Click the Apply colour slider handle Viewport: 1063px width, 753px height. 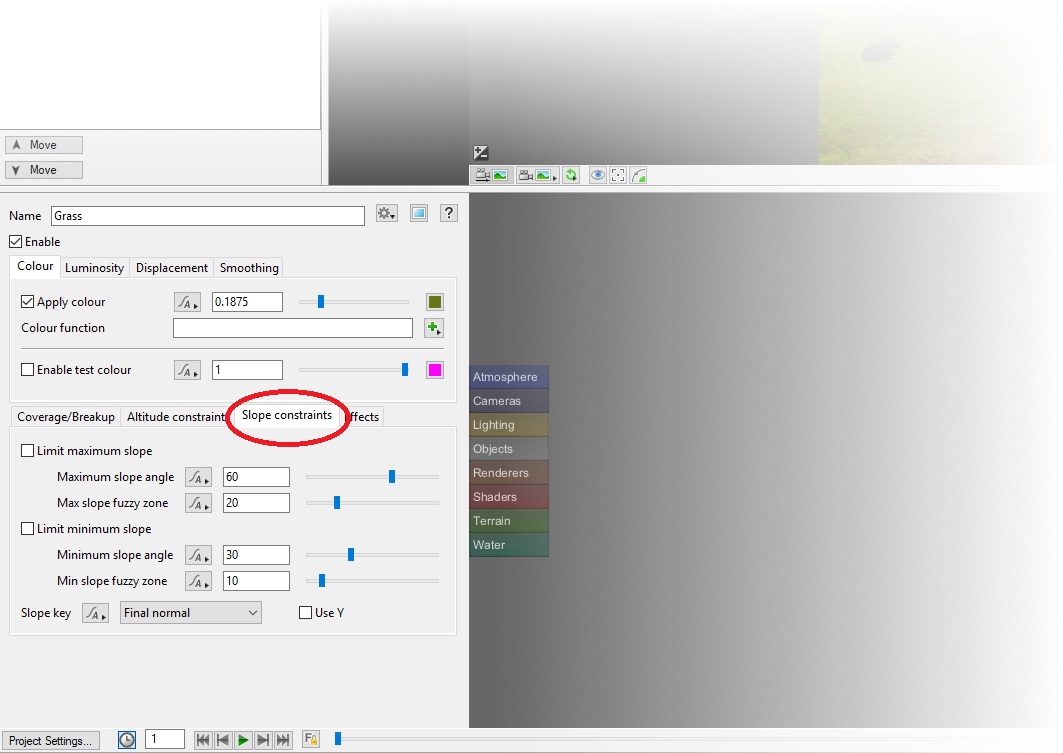tap(321, 302)
